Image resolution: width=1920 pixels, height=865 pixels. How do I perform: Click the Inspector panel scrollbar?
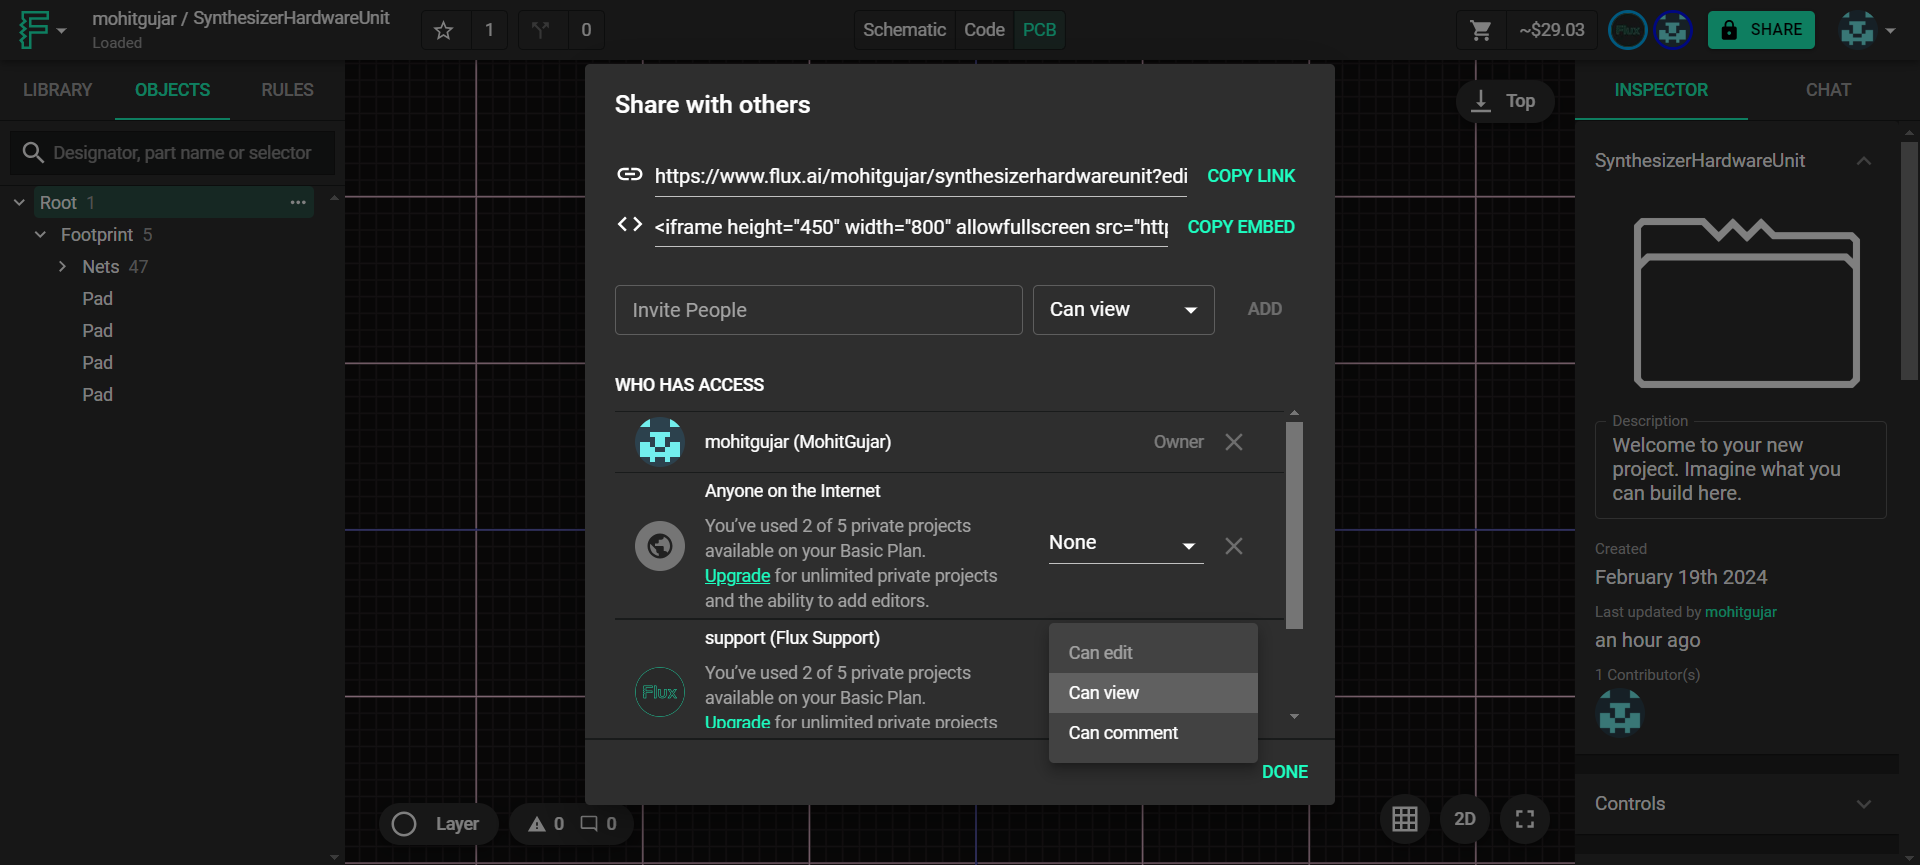(1909, 260)
